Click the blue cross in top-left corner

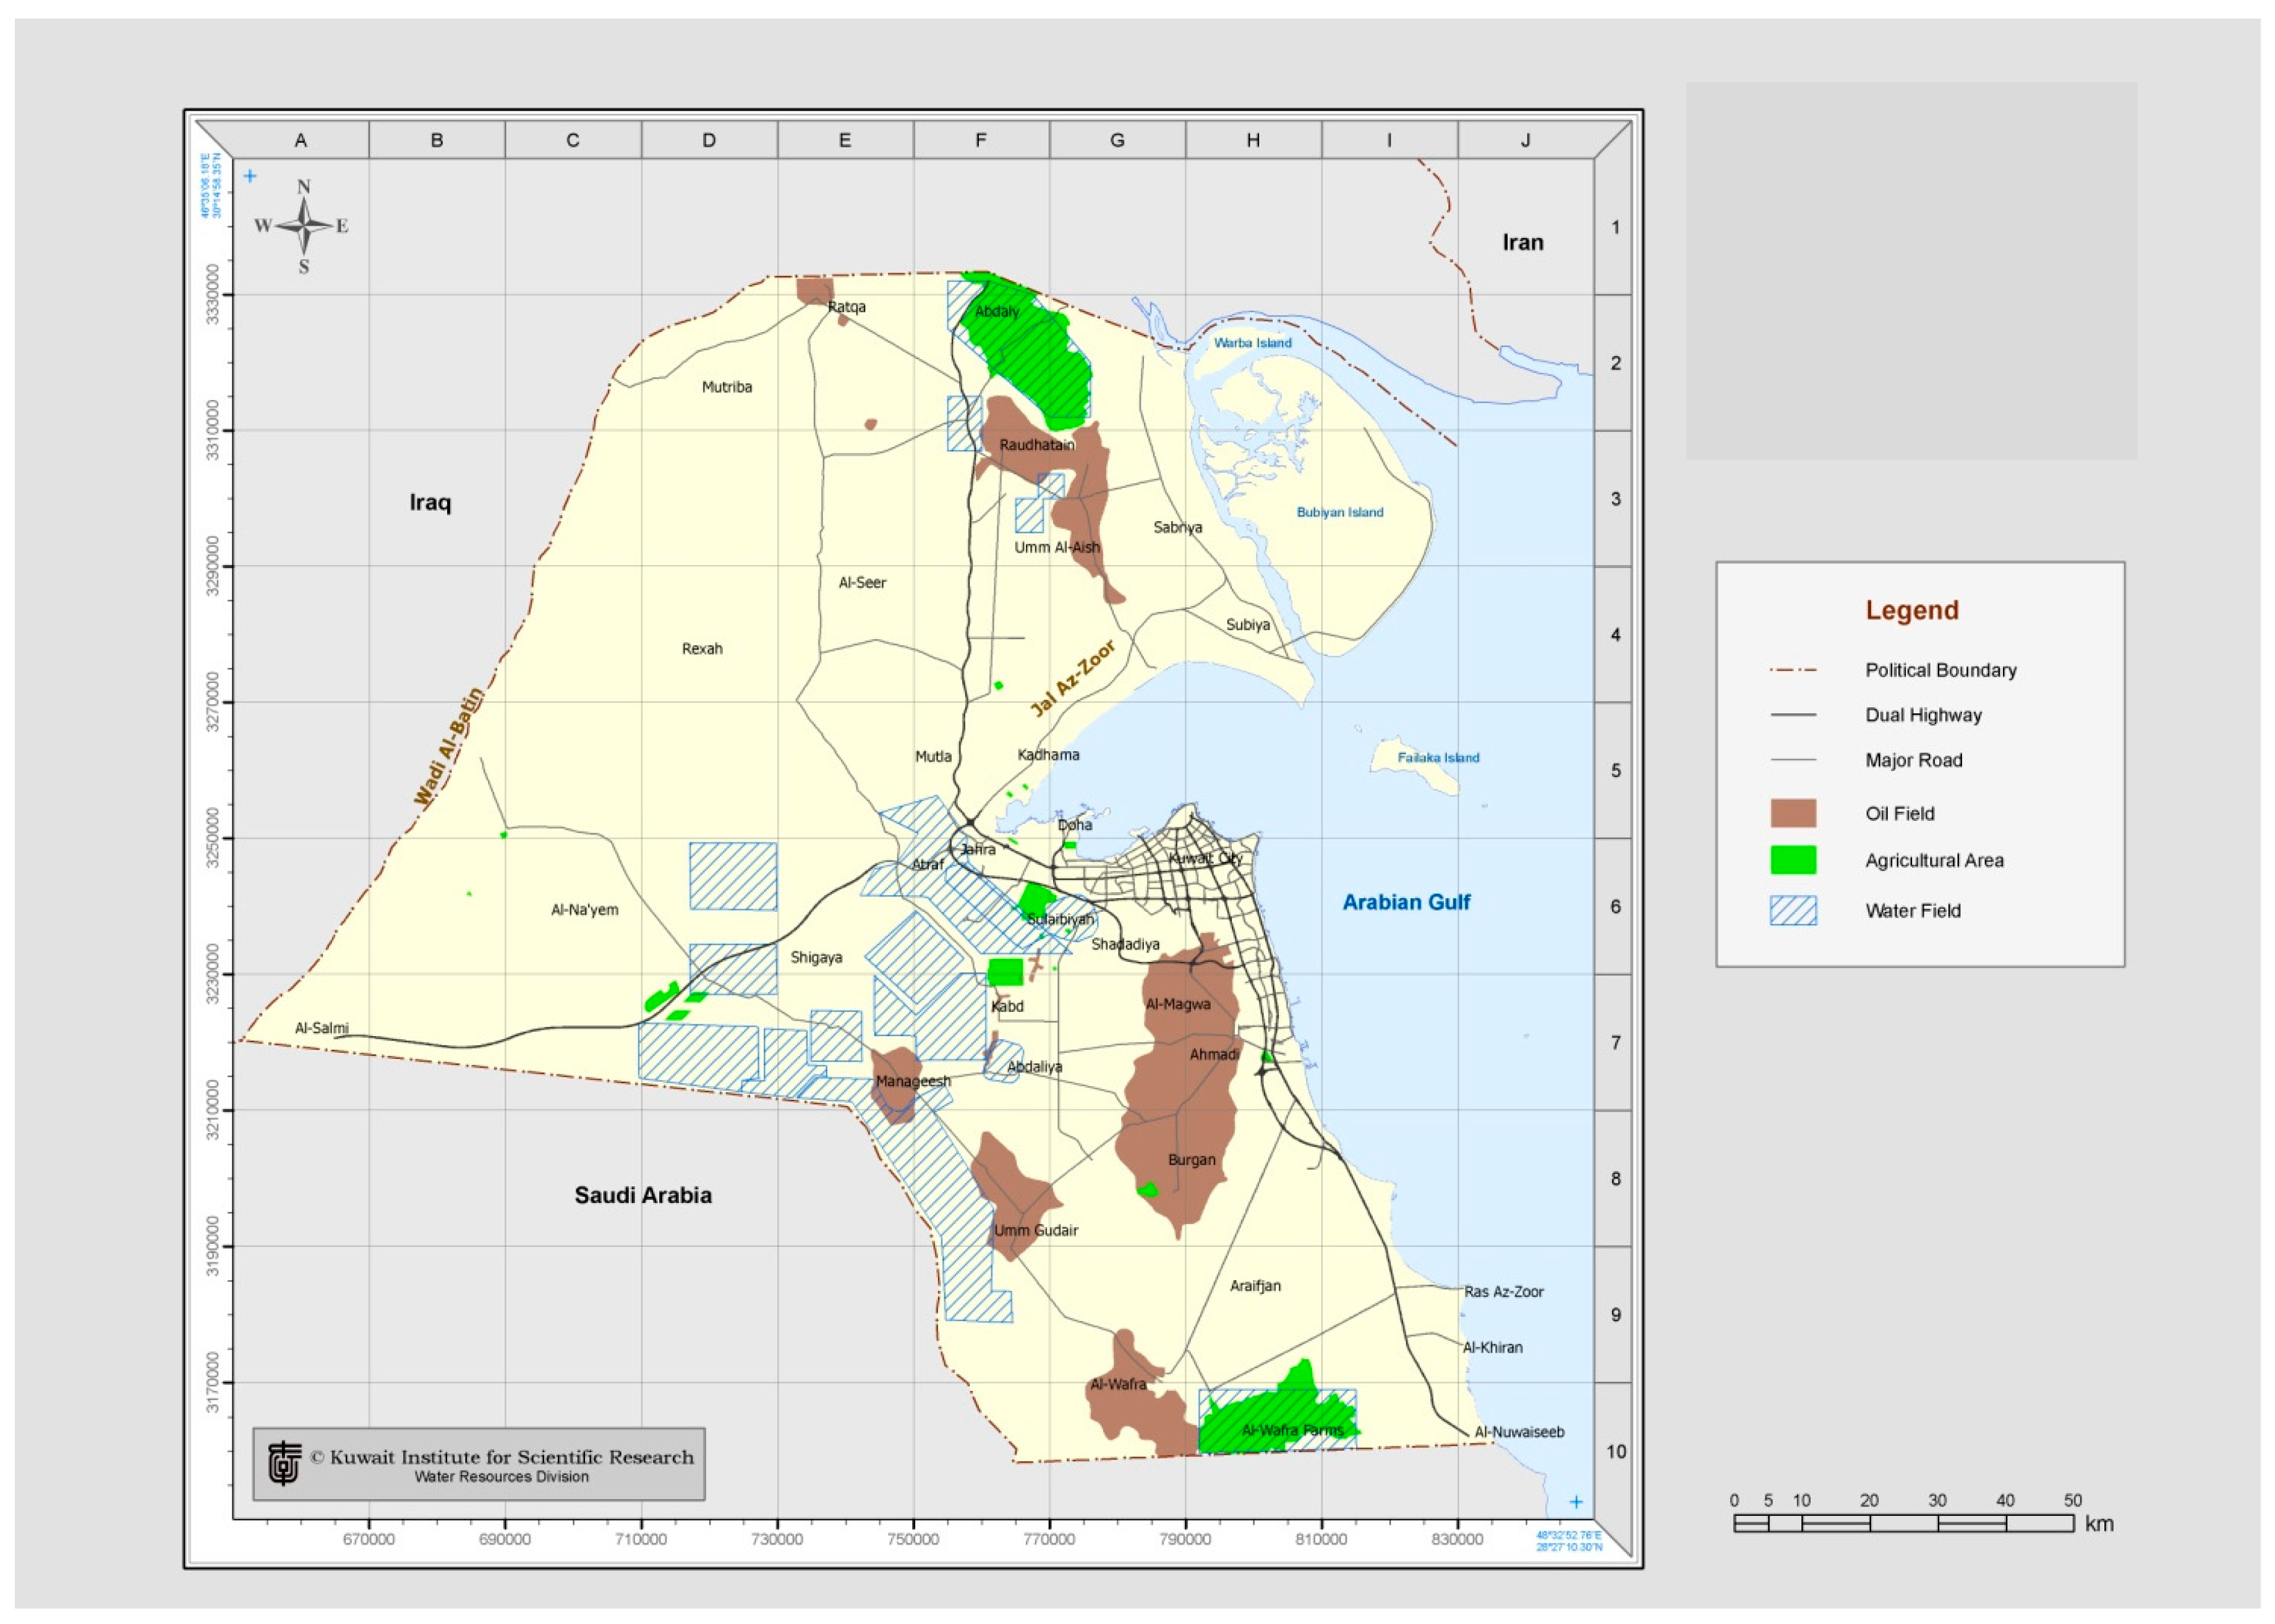(x=250, y=176)
